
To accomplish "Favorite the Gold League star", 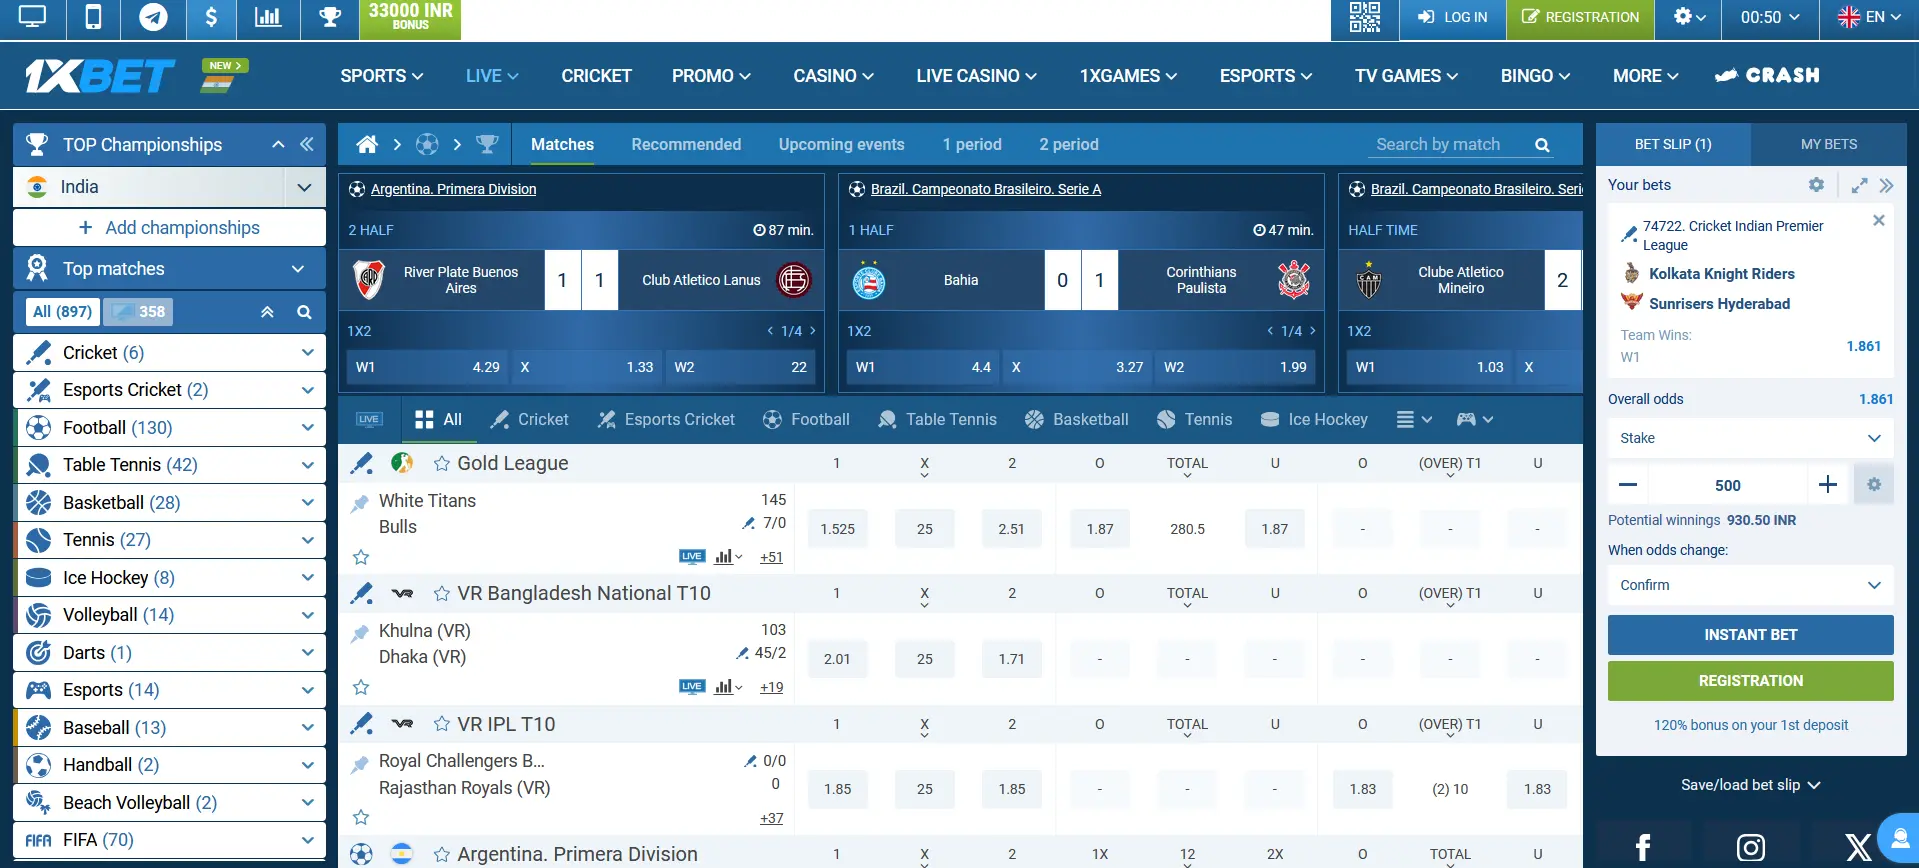I will coord(441,464).
